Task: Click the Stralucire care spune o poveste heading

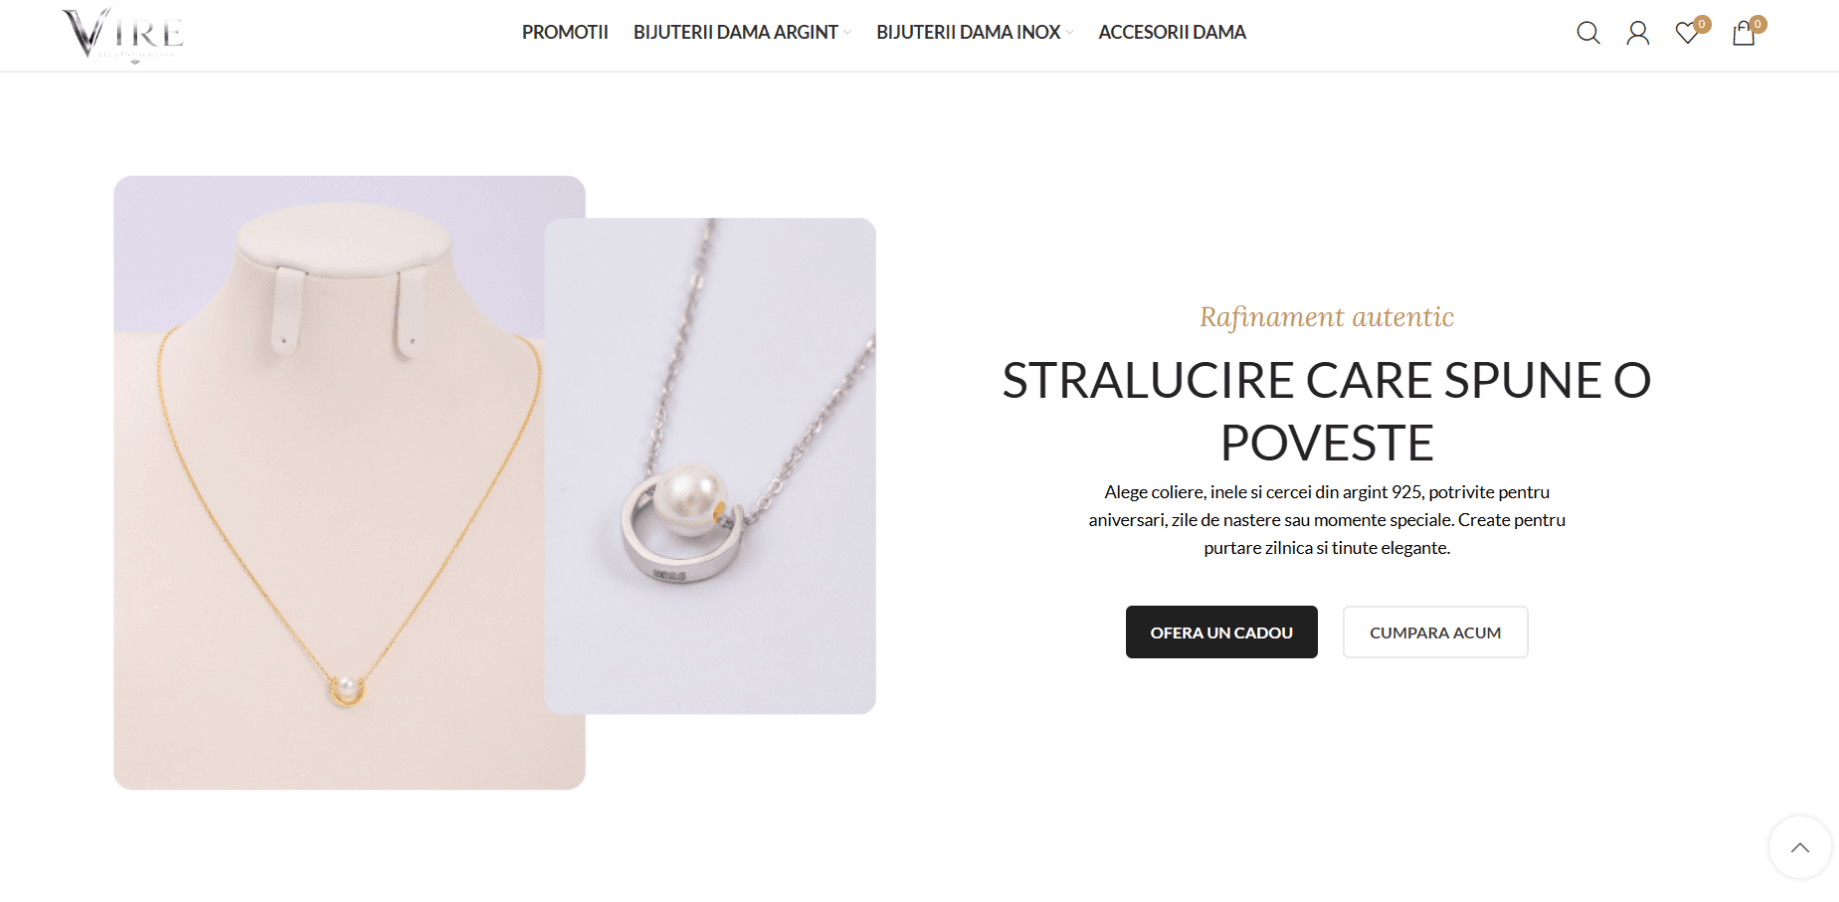Action: (1327, 411)
